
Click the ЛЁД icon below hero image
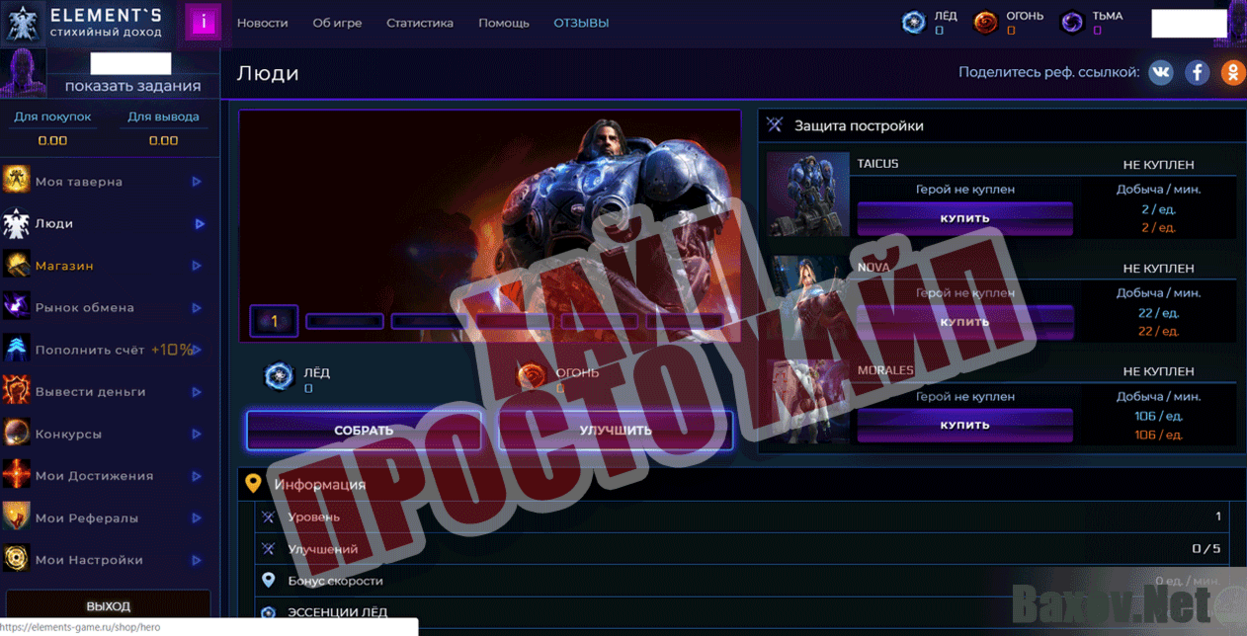(x=278, y=377)
